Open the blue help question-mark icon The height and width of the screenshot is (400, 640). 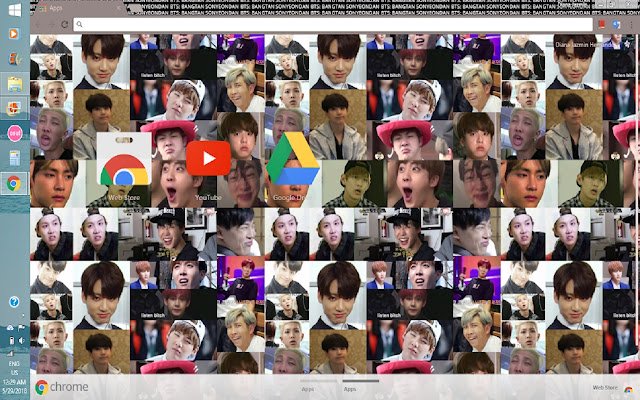click(x=14, y=302)
